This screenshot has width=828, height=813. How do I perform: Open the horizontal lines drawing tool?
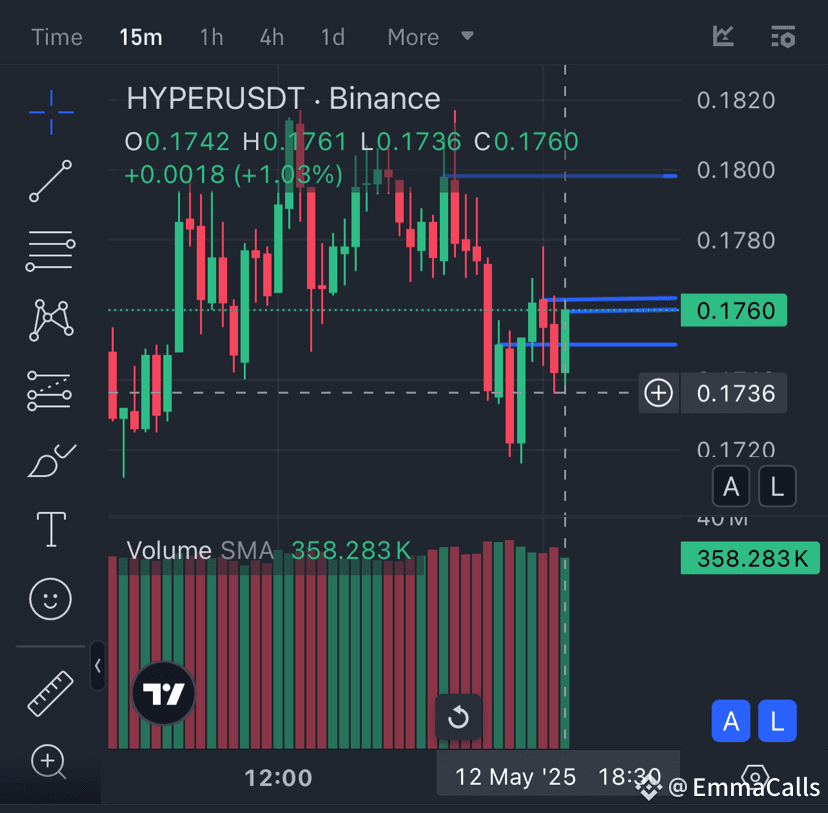50,250
